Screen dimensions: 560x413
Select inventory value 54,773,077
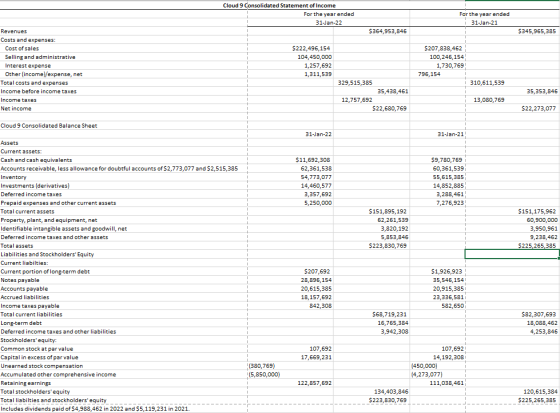[x=316, y=177]
